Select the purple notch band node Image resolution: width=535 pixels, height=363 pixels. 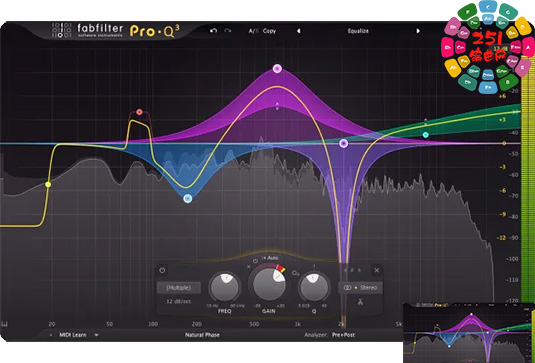coord(344,143)
